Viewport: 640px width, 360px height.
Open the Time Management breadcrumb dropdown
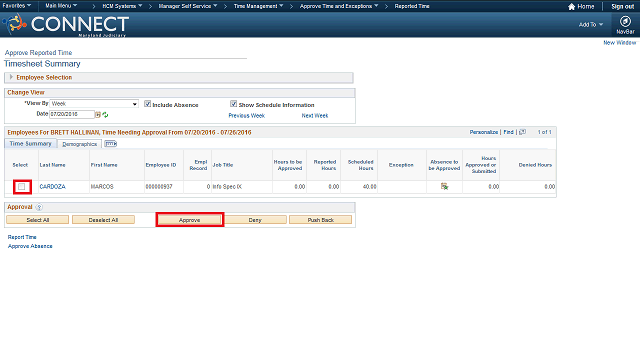click(258, 6)
